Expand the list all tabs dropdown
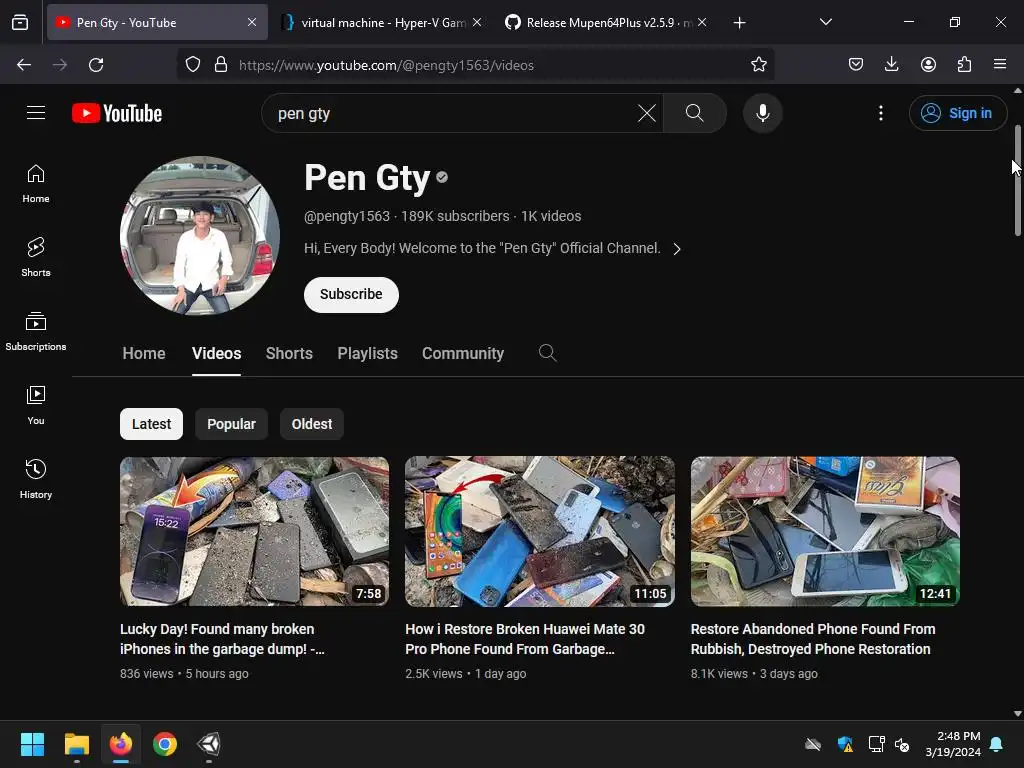The height and width of the screenshot is (768, 1024). click(825, 23)
